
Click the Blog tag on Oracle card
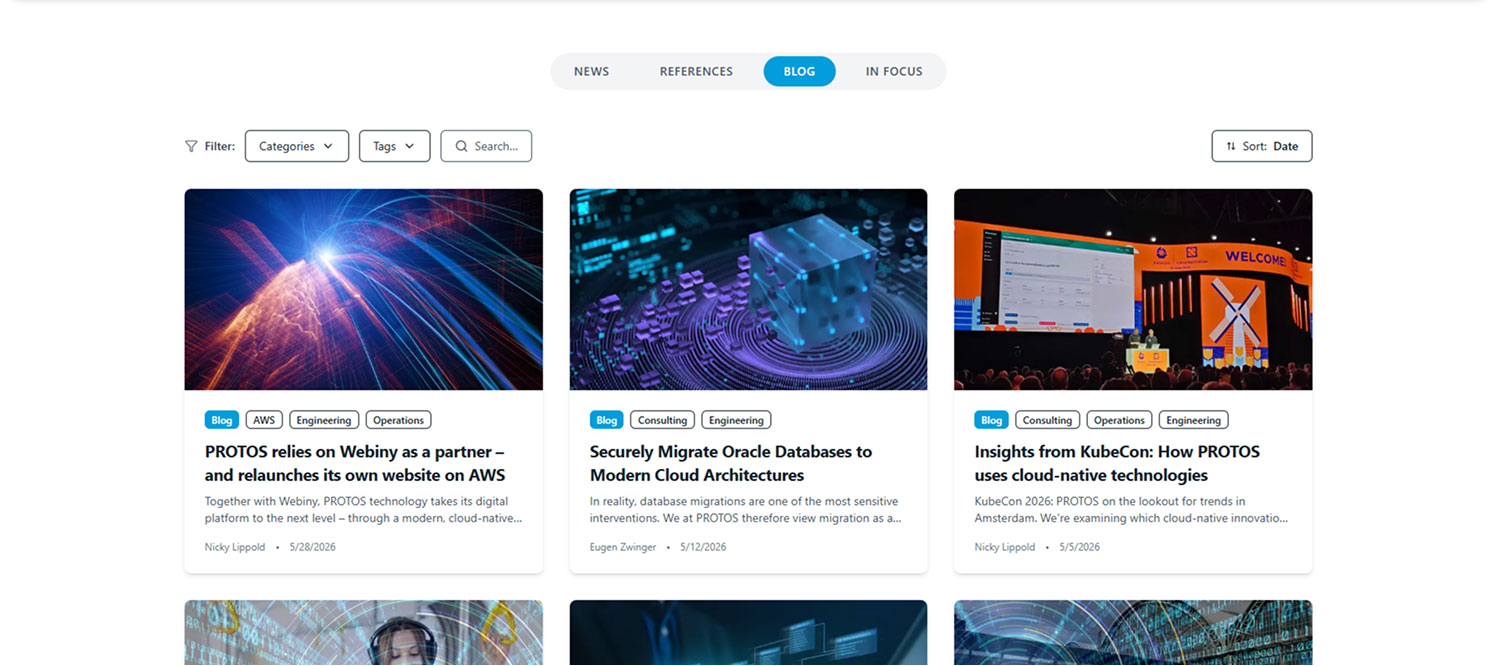[607, 420]
